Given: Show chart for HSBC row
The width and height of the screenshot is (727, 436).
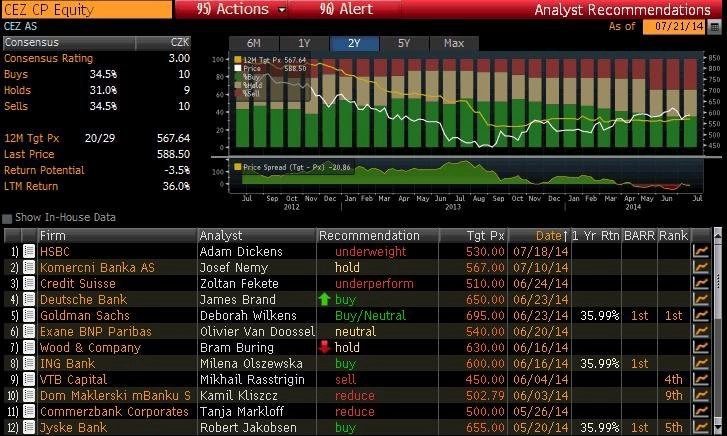Looking at the screenshot, I should [x=701, y=251].
